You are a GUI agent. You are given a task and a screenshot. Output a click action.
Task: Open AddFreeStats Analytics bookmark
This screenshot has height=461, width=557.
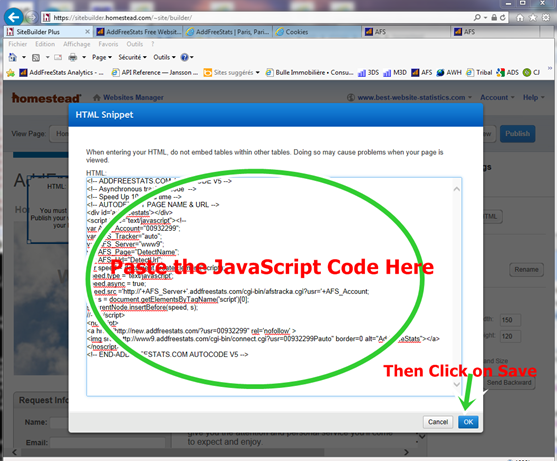[x=61, y=73]
